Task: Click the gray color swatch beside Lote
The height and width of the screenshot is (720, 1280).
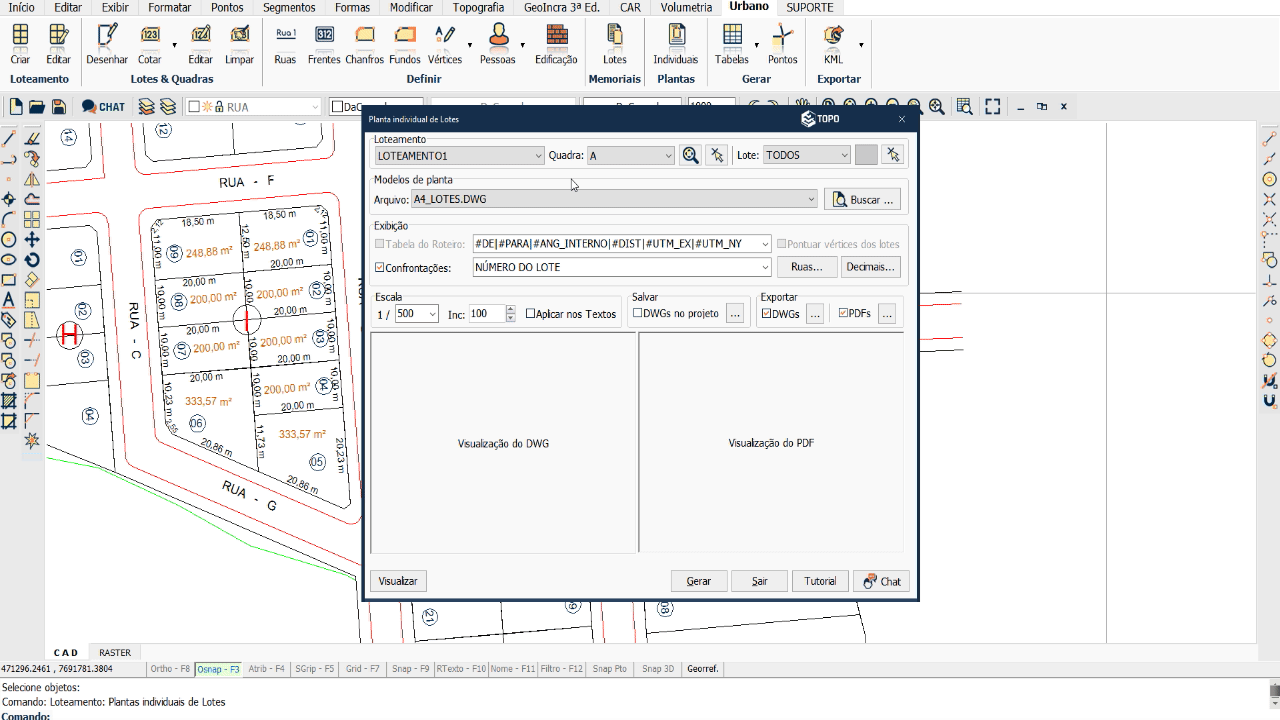Action: pos(866,155)
